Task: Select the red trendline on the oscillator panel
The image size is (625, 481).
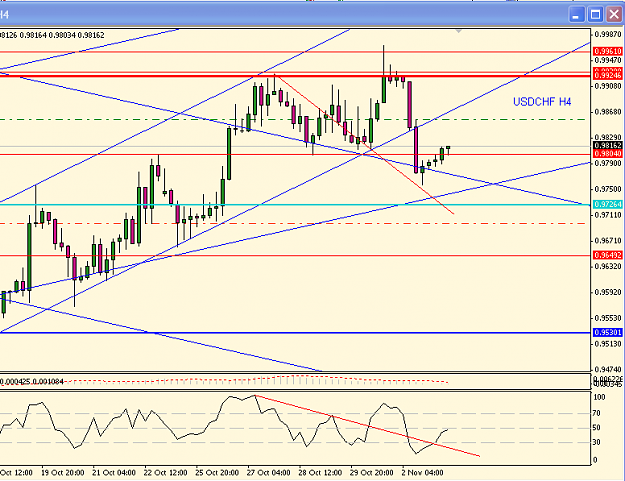Action: (x=367, y=426)
